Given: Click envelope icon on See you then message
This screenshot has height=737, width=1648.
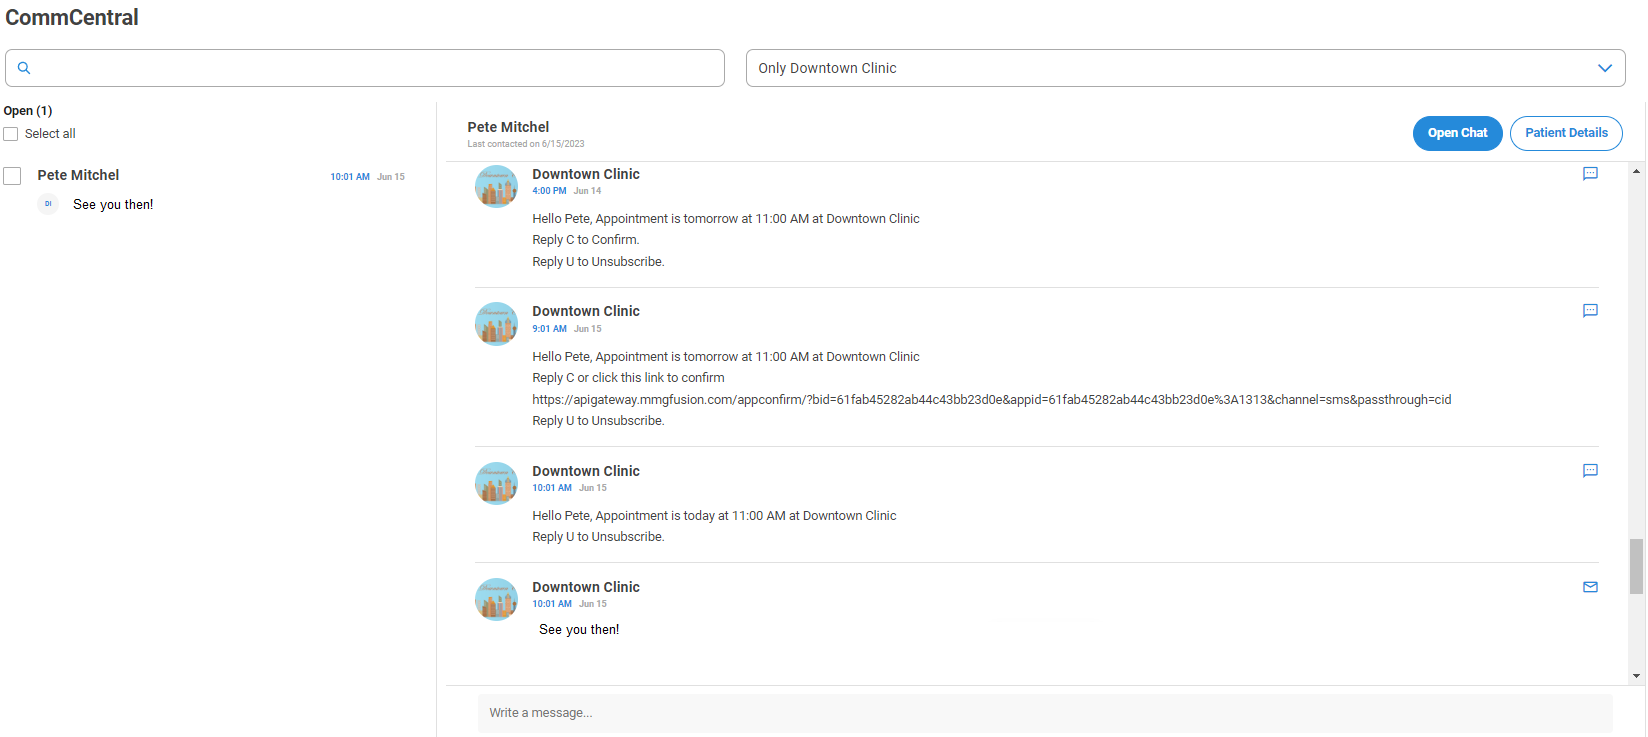Looking at the screenshot, I should click(x=1590, y=587).
